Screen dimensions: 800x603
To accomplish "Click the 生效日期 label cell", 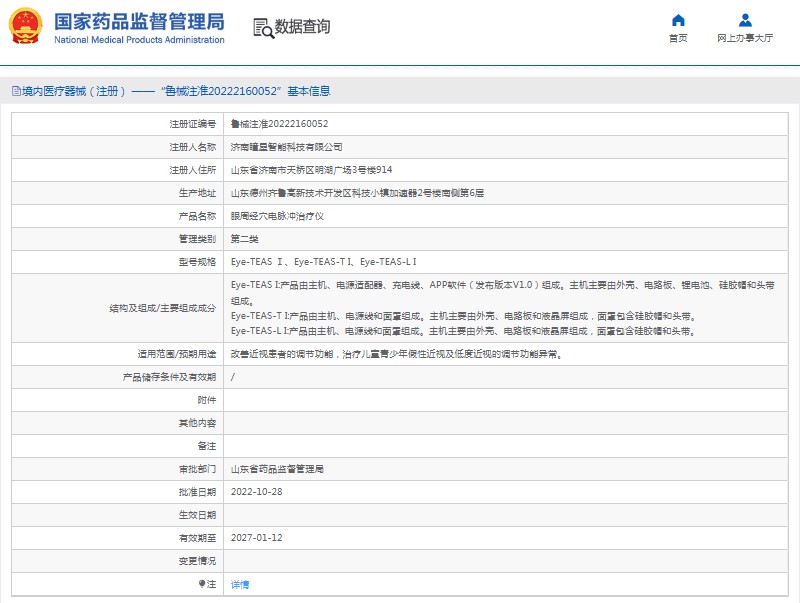I will click(117, 515).
